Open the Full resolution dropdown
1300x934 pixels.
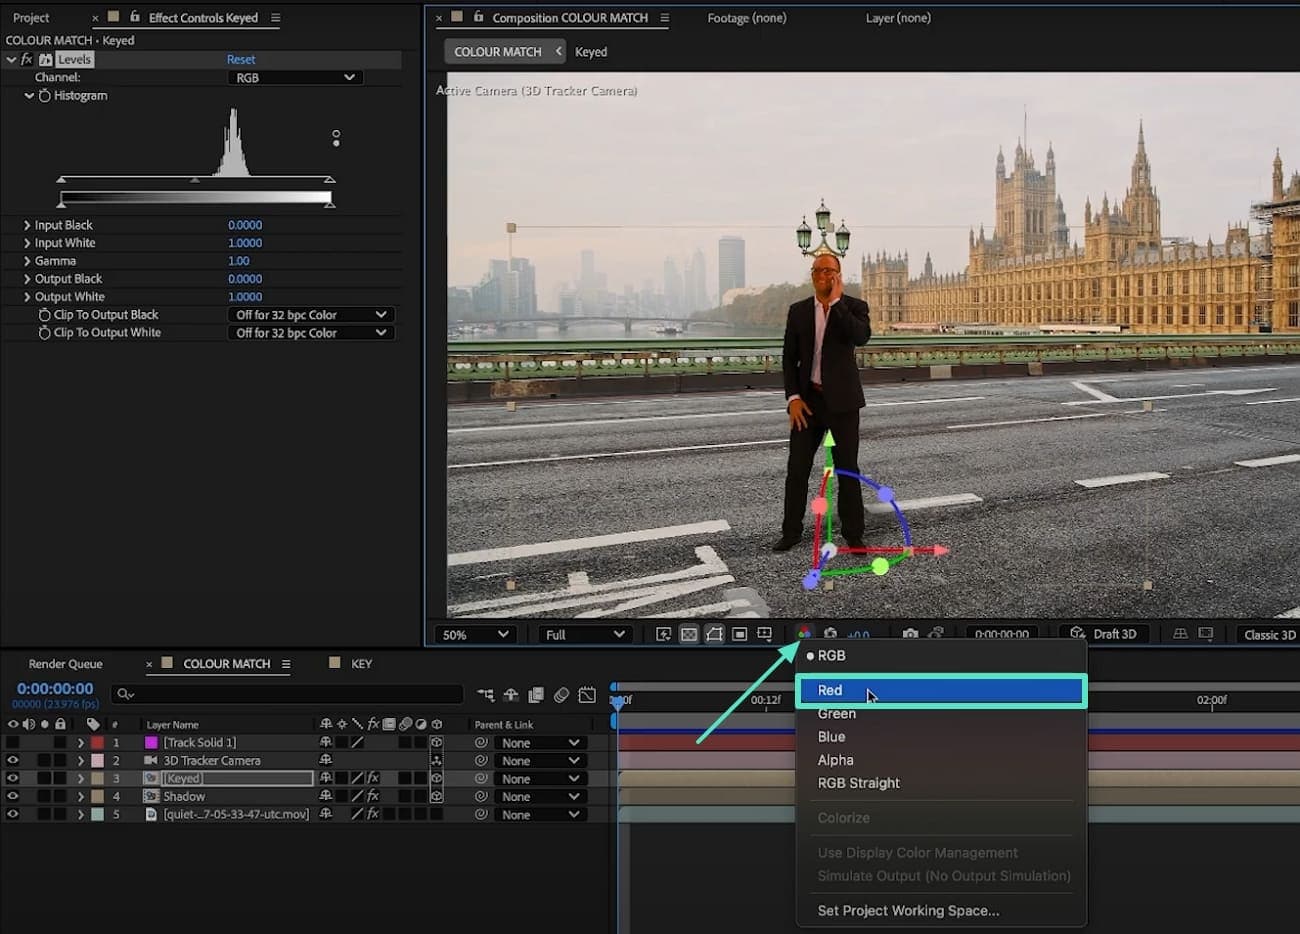[x=585, y=634]
